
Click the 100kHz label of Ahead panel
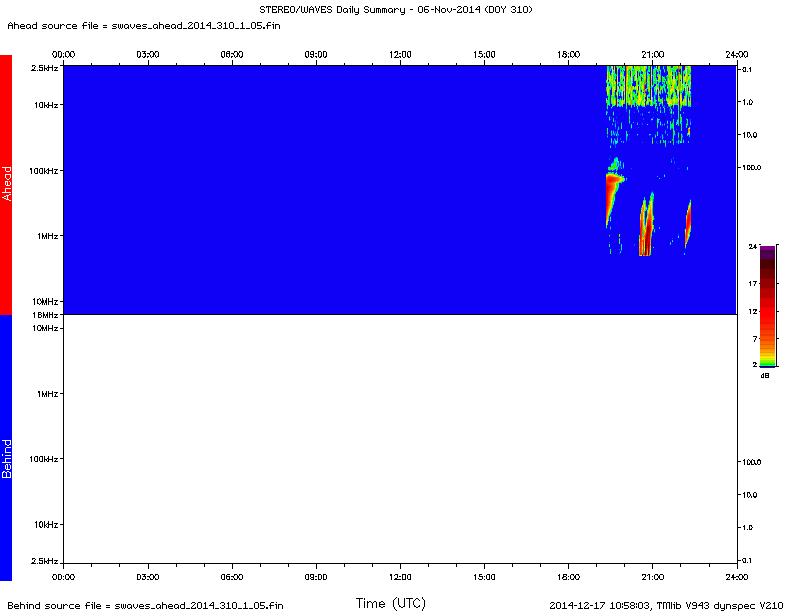click(x=44, y=171)
